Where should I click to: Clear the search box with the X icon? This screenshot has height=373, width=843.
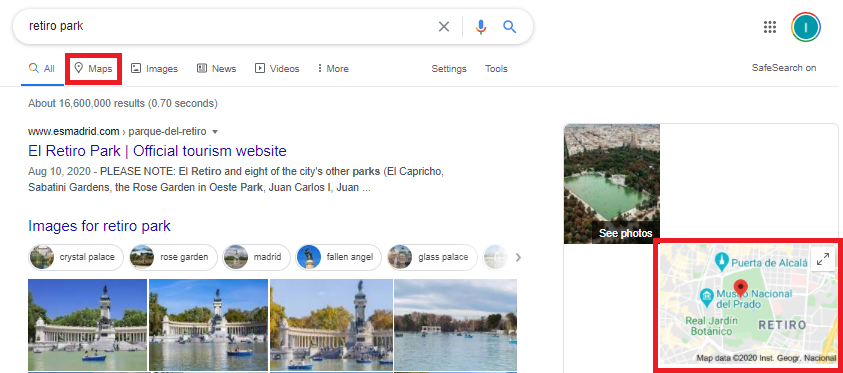pos(444,26)
